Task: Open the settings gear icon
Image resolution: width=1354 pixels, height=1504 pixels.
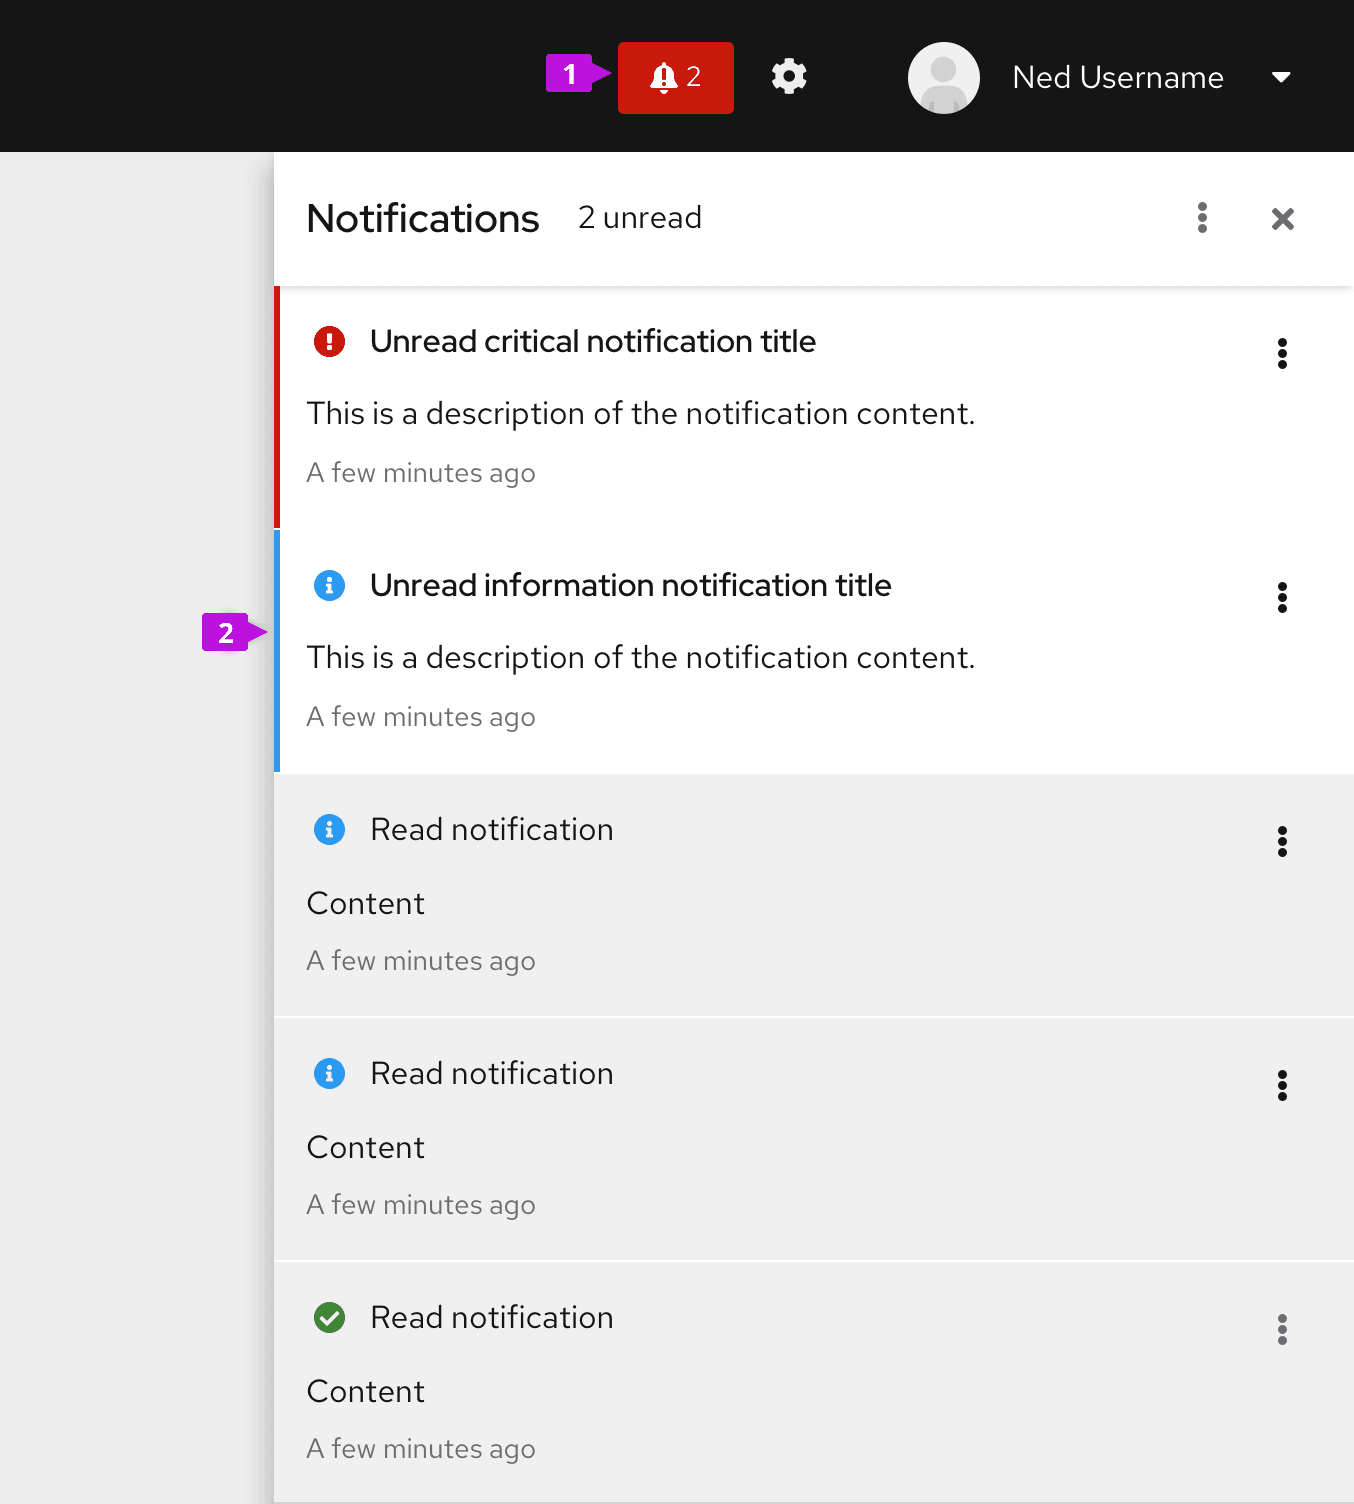Action: click(x=789, y=77)
